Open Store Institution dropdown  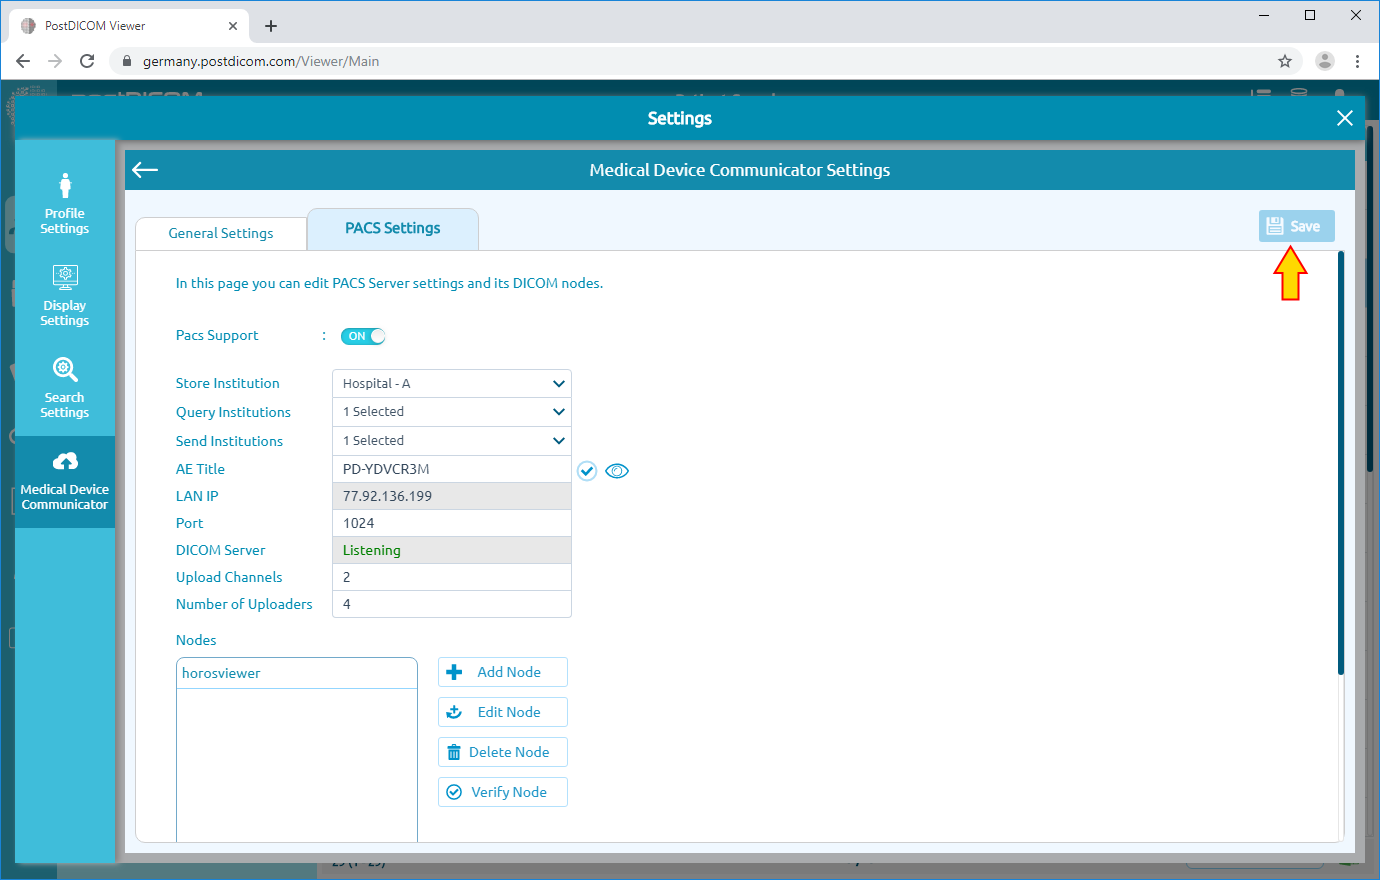coord(452,383)
